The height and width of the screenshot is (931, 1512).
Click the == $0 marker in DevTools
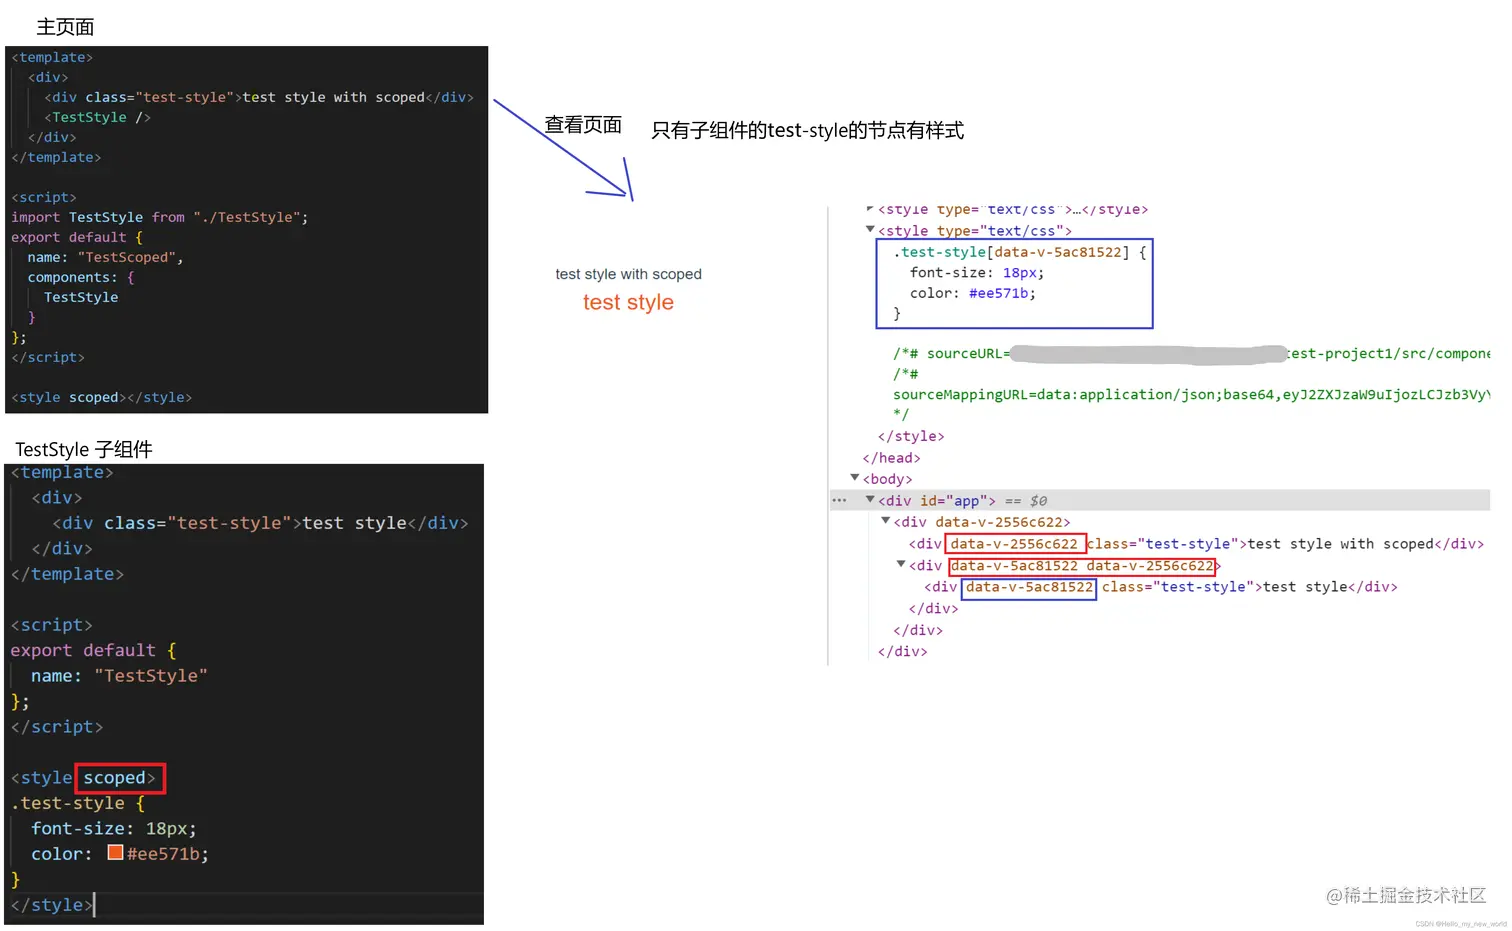pos(1026,500)
